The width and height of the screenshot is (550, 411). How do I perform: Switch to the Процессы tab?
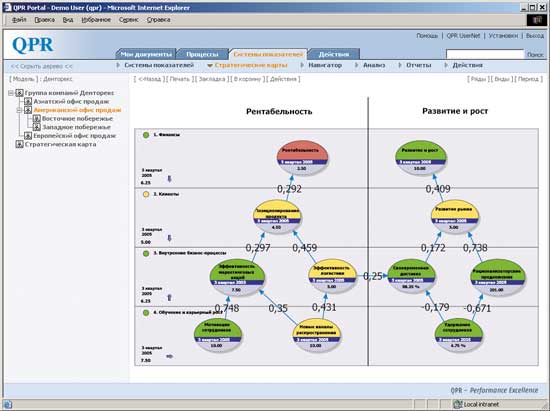[202, 54]
